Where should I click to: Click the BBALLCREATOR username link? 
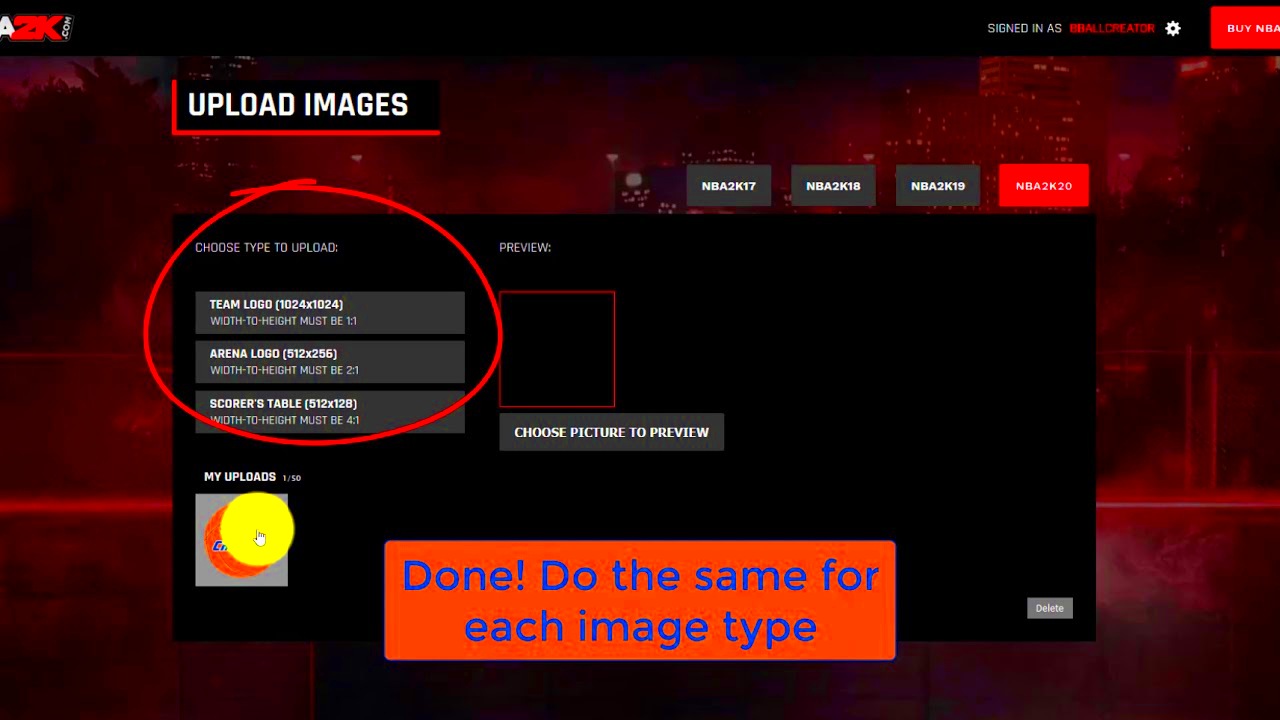pyautogui.click(x=1112, y=28)
